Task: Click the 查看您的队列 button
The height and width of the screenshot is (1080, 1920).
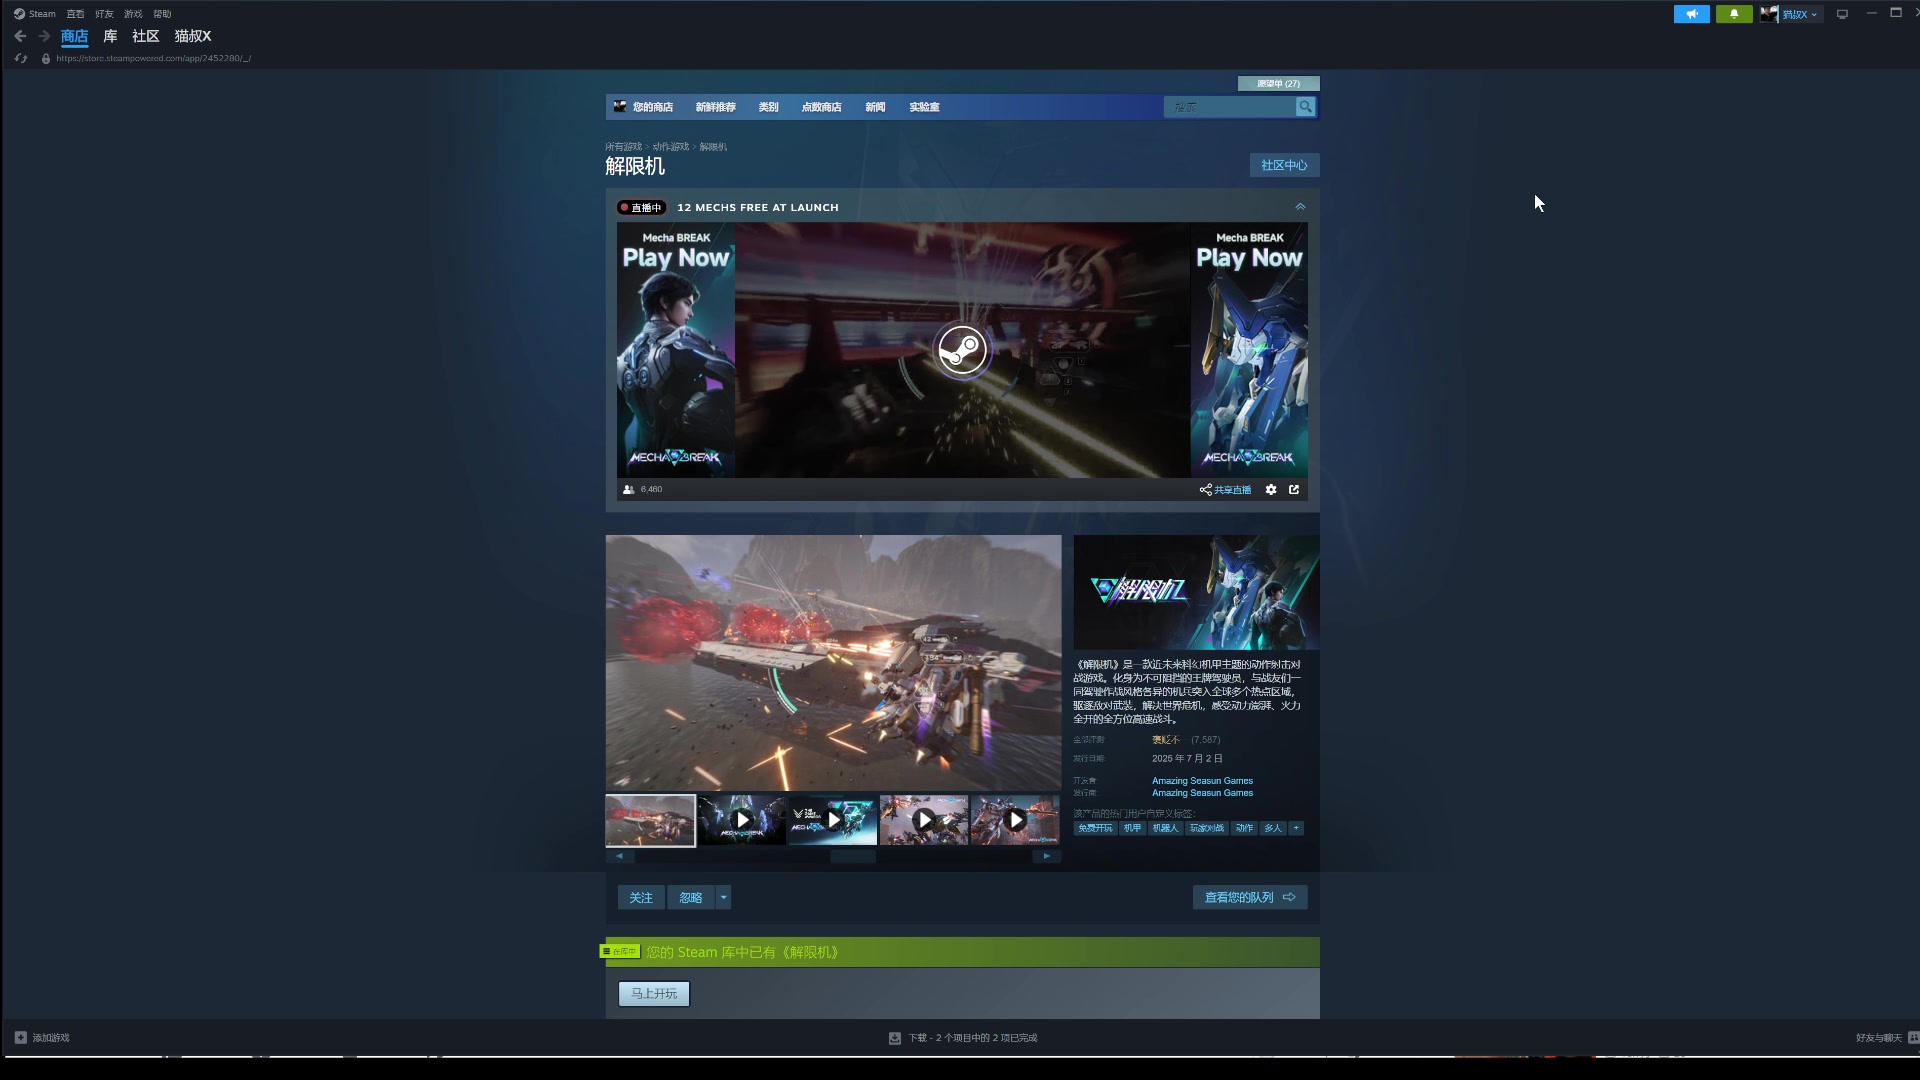Action: [x=1250, y=898]
